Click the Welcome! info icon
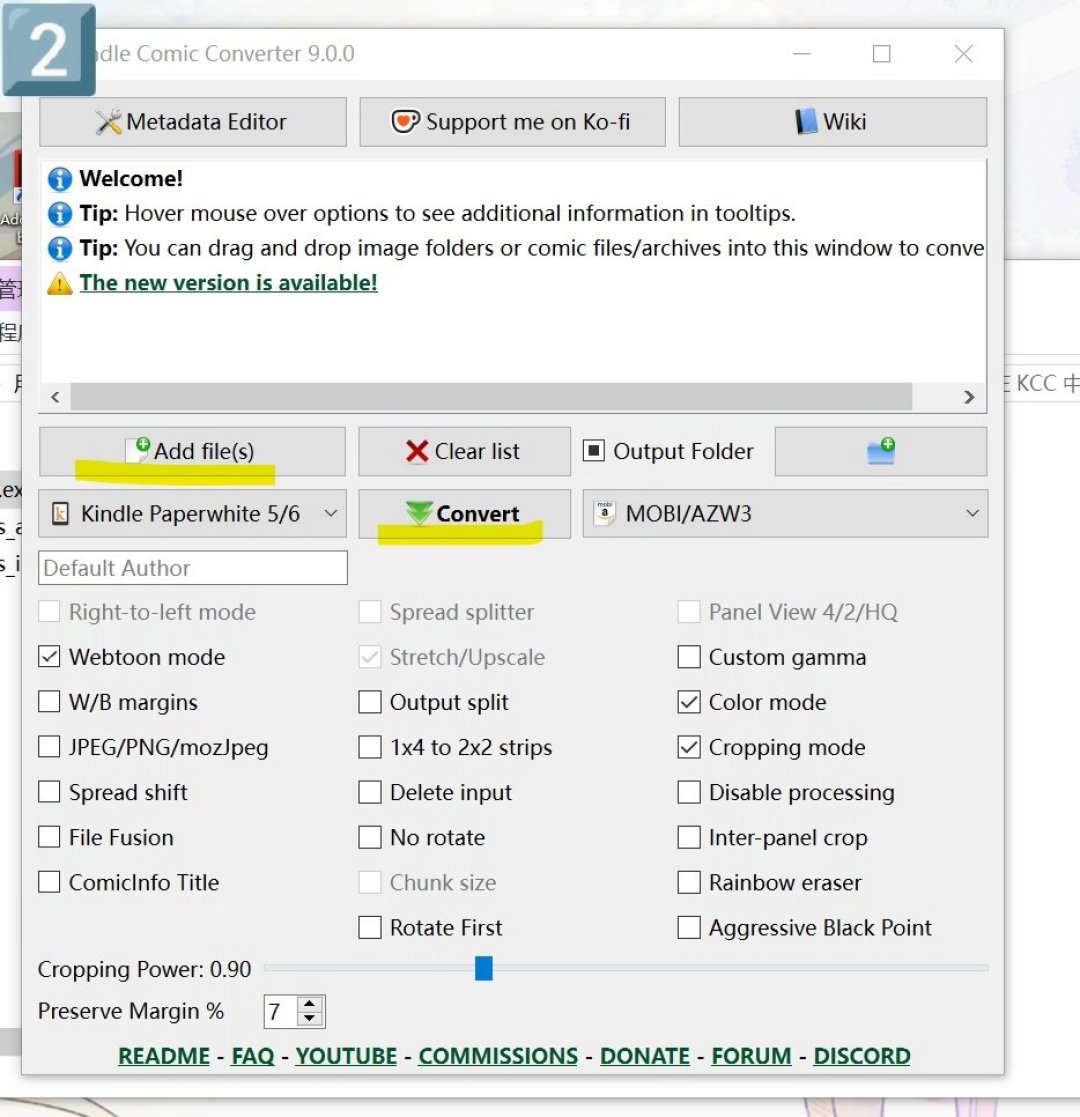Image resolution: width=1080 pixels, height=1117 pixels. [60, 179]
